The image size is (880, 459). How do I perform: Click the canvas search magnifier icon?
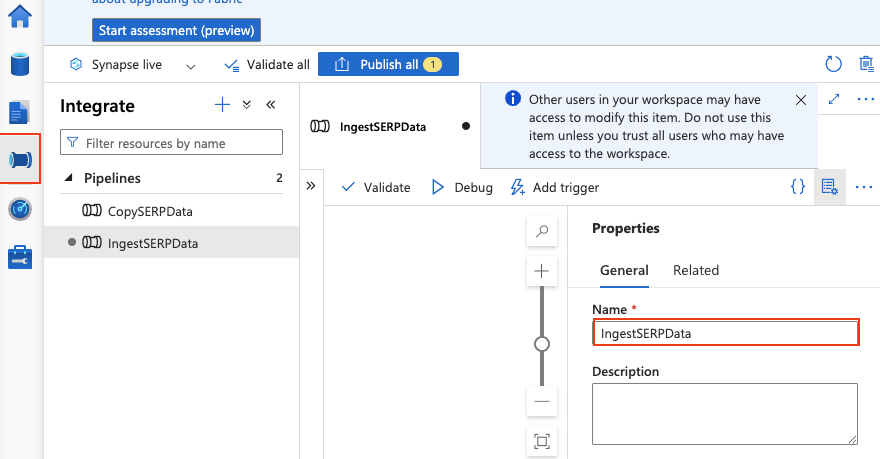(542, 231)
